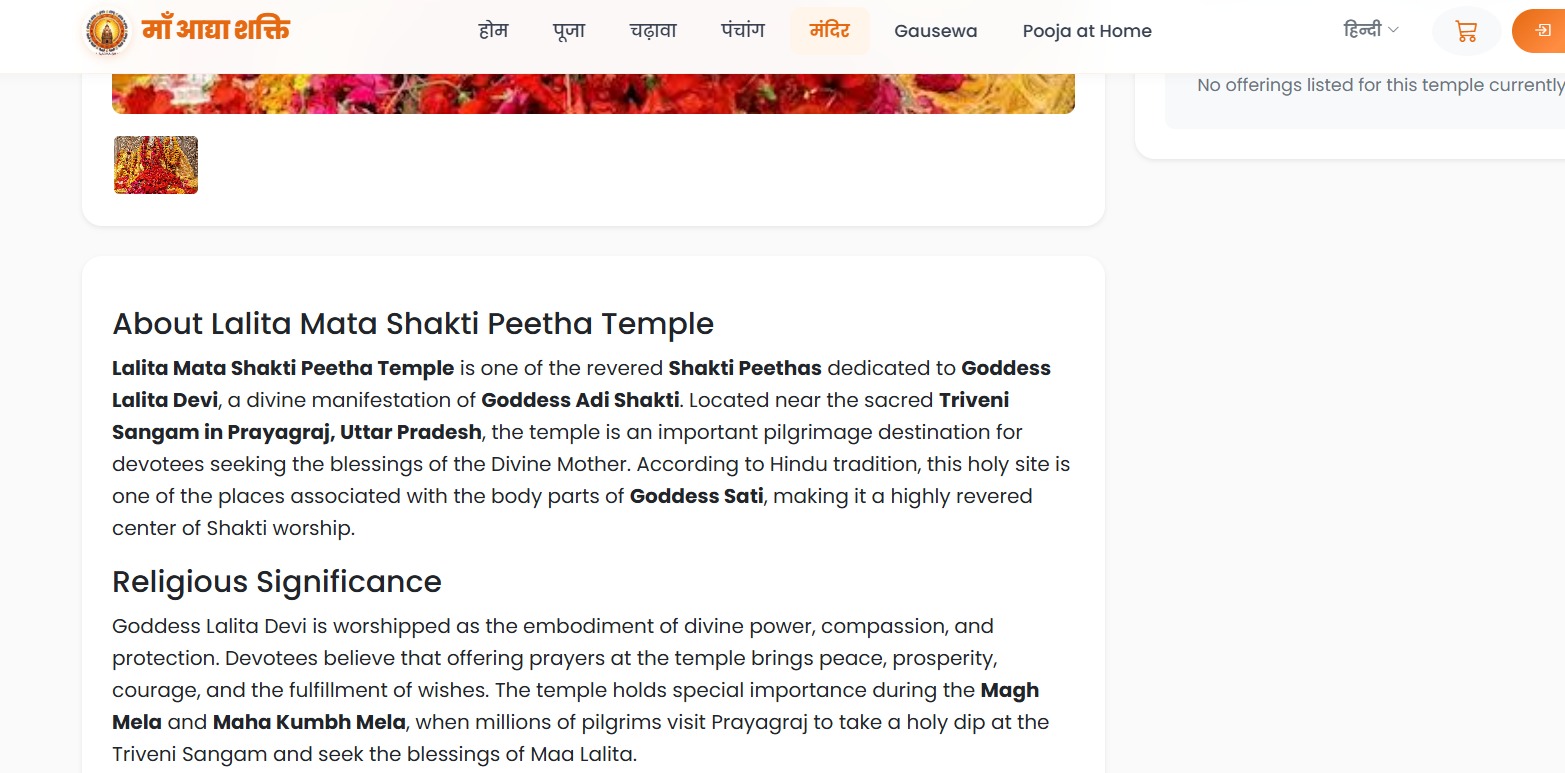Go to the होम menu item
Screen dimensions: 1565x773
(493, 31)
